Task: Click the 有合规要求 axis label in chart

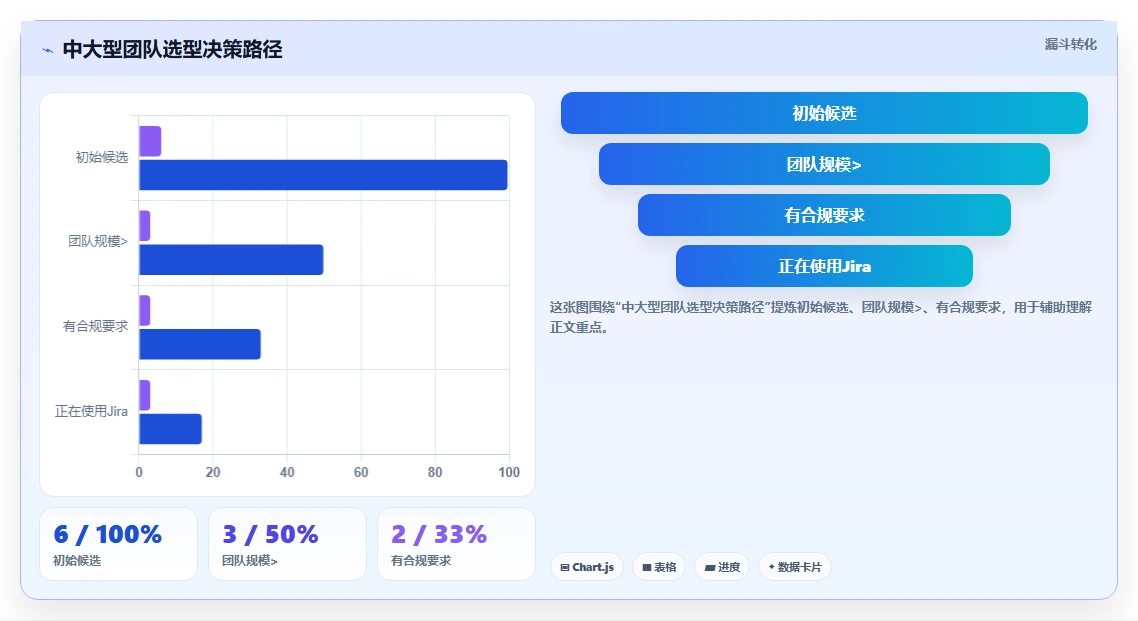Action: tap(95, 326)
